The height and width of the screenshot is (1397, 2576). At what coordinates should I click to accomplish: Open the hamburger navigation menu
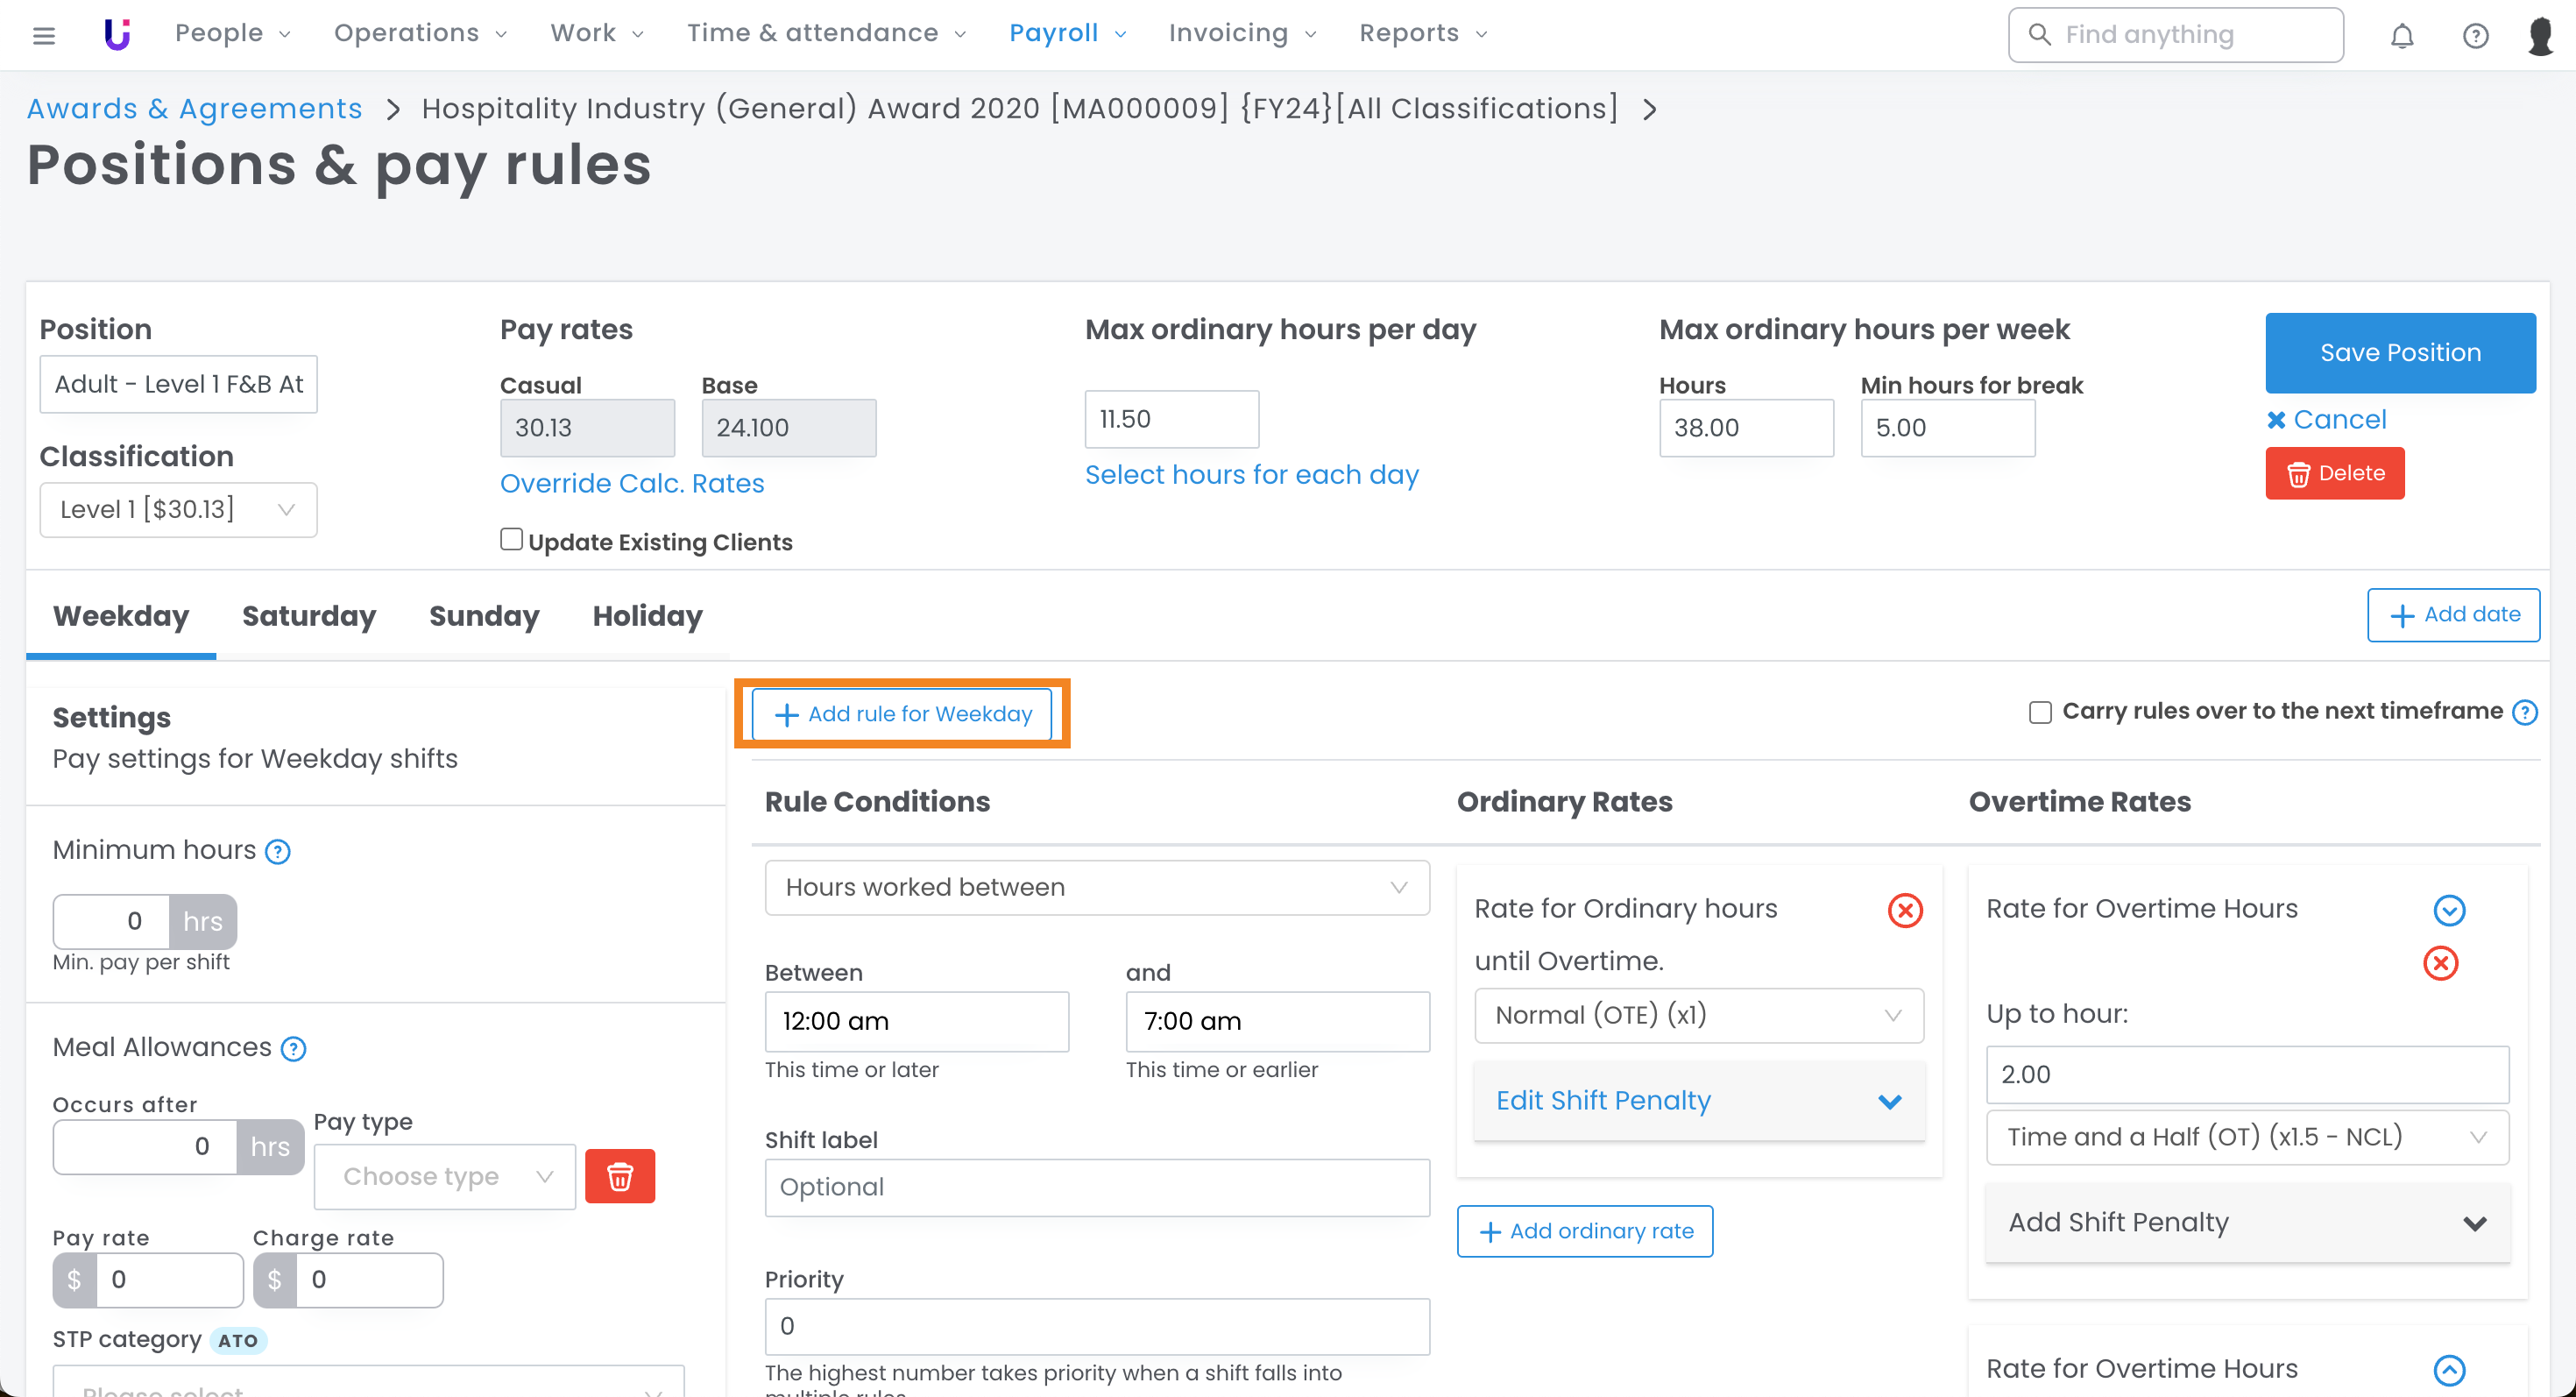43,35
